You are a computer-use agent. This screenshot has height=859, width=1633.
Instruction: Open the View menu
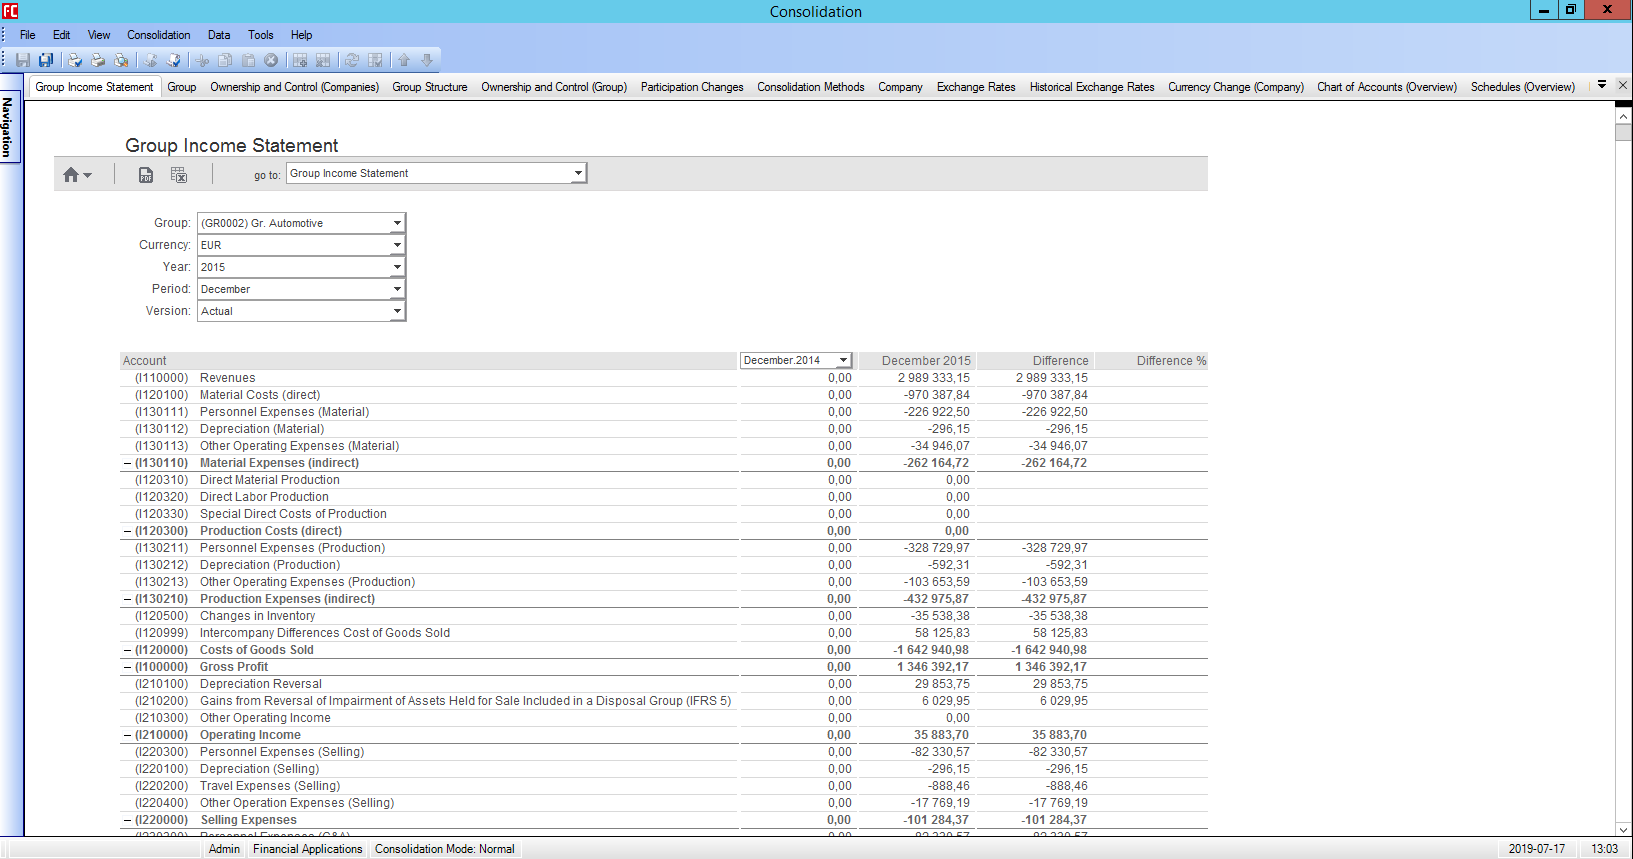coord(99,35)
